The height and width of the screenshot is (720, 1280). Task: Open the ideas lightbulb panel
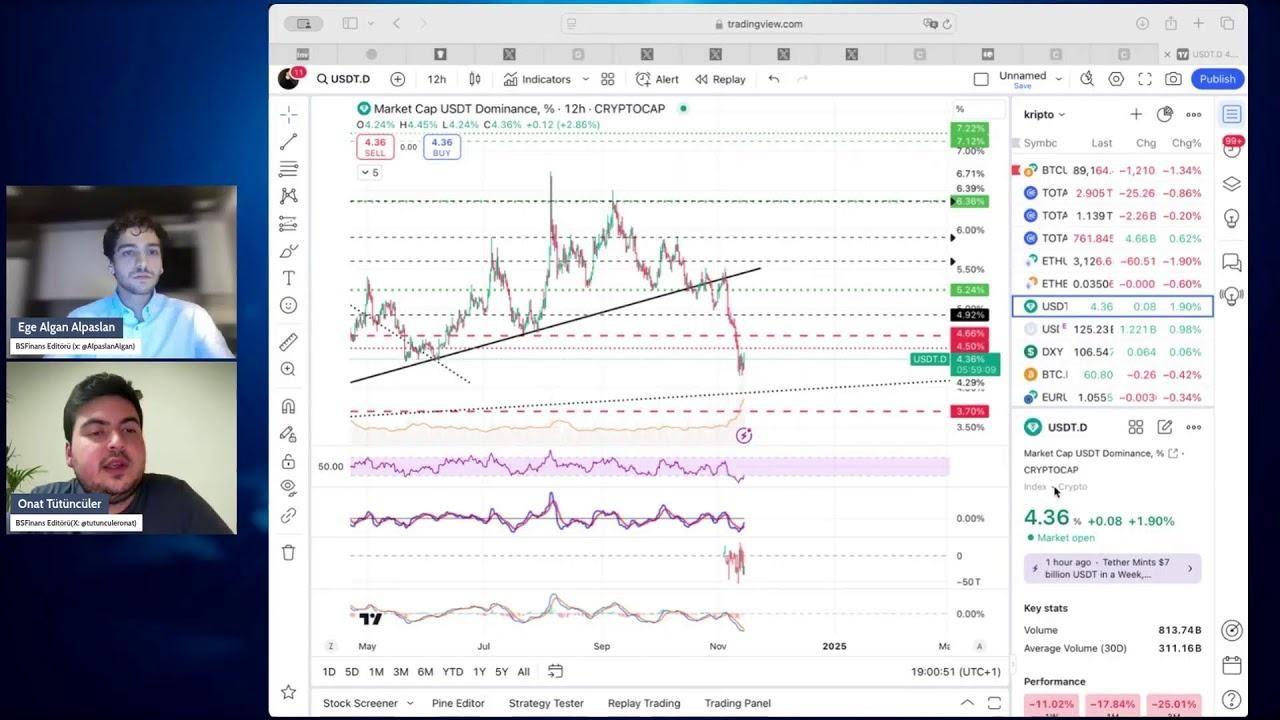pyautogui.click(x=1232, y=218)
